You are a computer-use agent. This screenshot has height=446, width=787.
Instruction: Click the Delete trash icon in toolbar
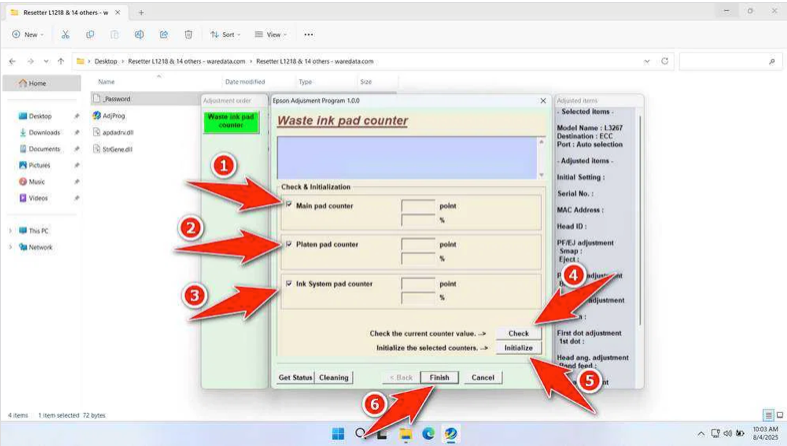point(186,34)
